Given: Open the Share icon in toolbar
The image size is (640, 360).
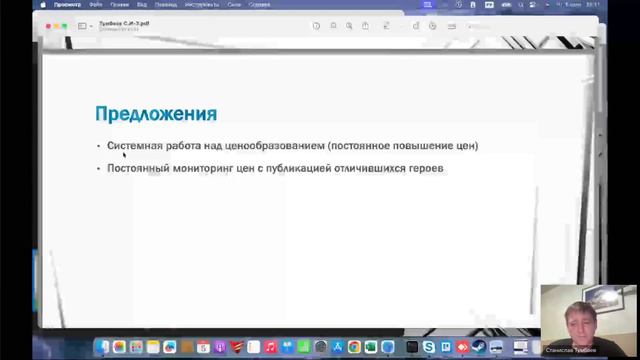Looking at the screenshot, I should 365,26.
